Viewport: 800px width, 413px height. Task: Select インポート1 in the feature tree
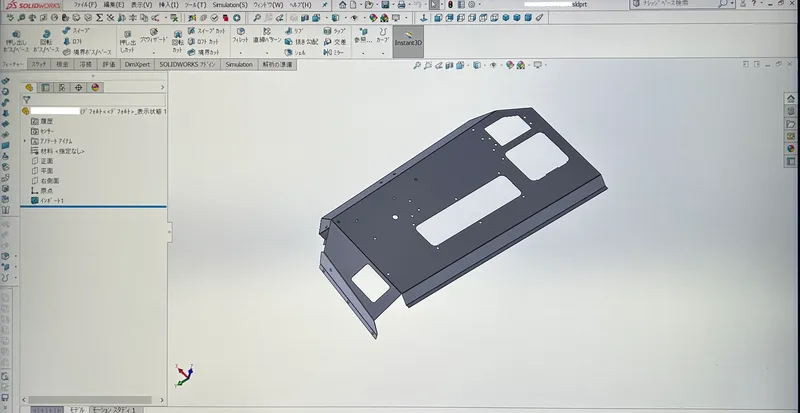[x=47, y=201]
